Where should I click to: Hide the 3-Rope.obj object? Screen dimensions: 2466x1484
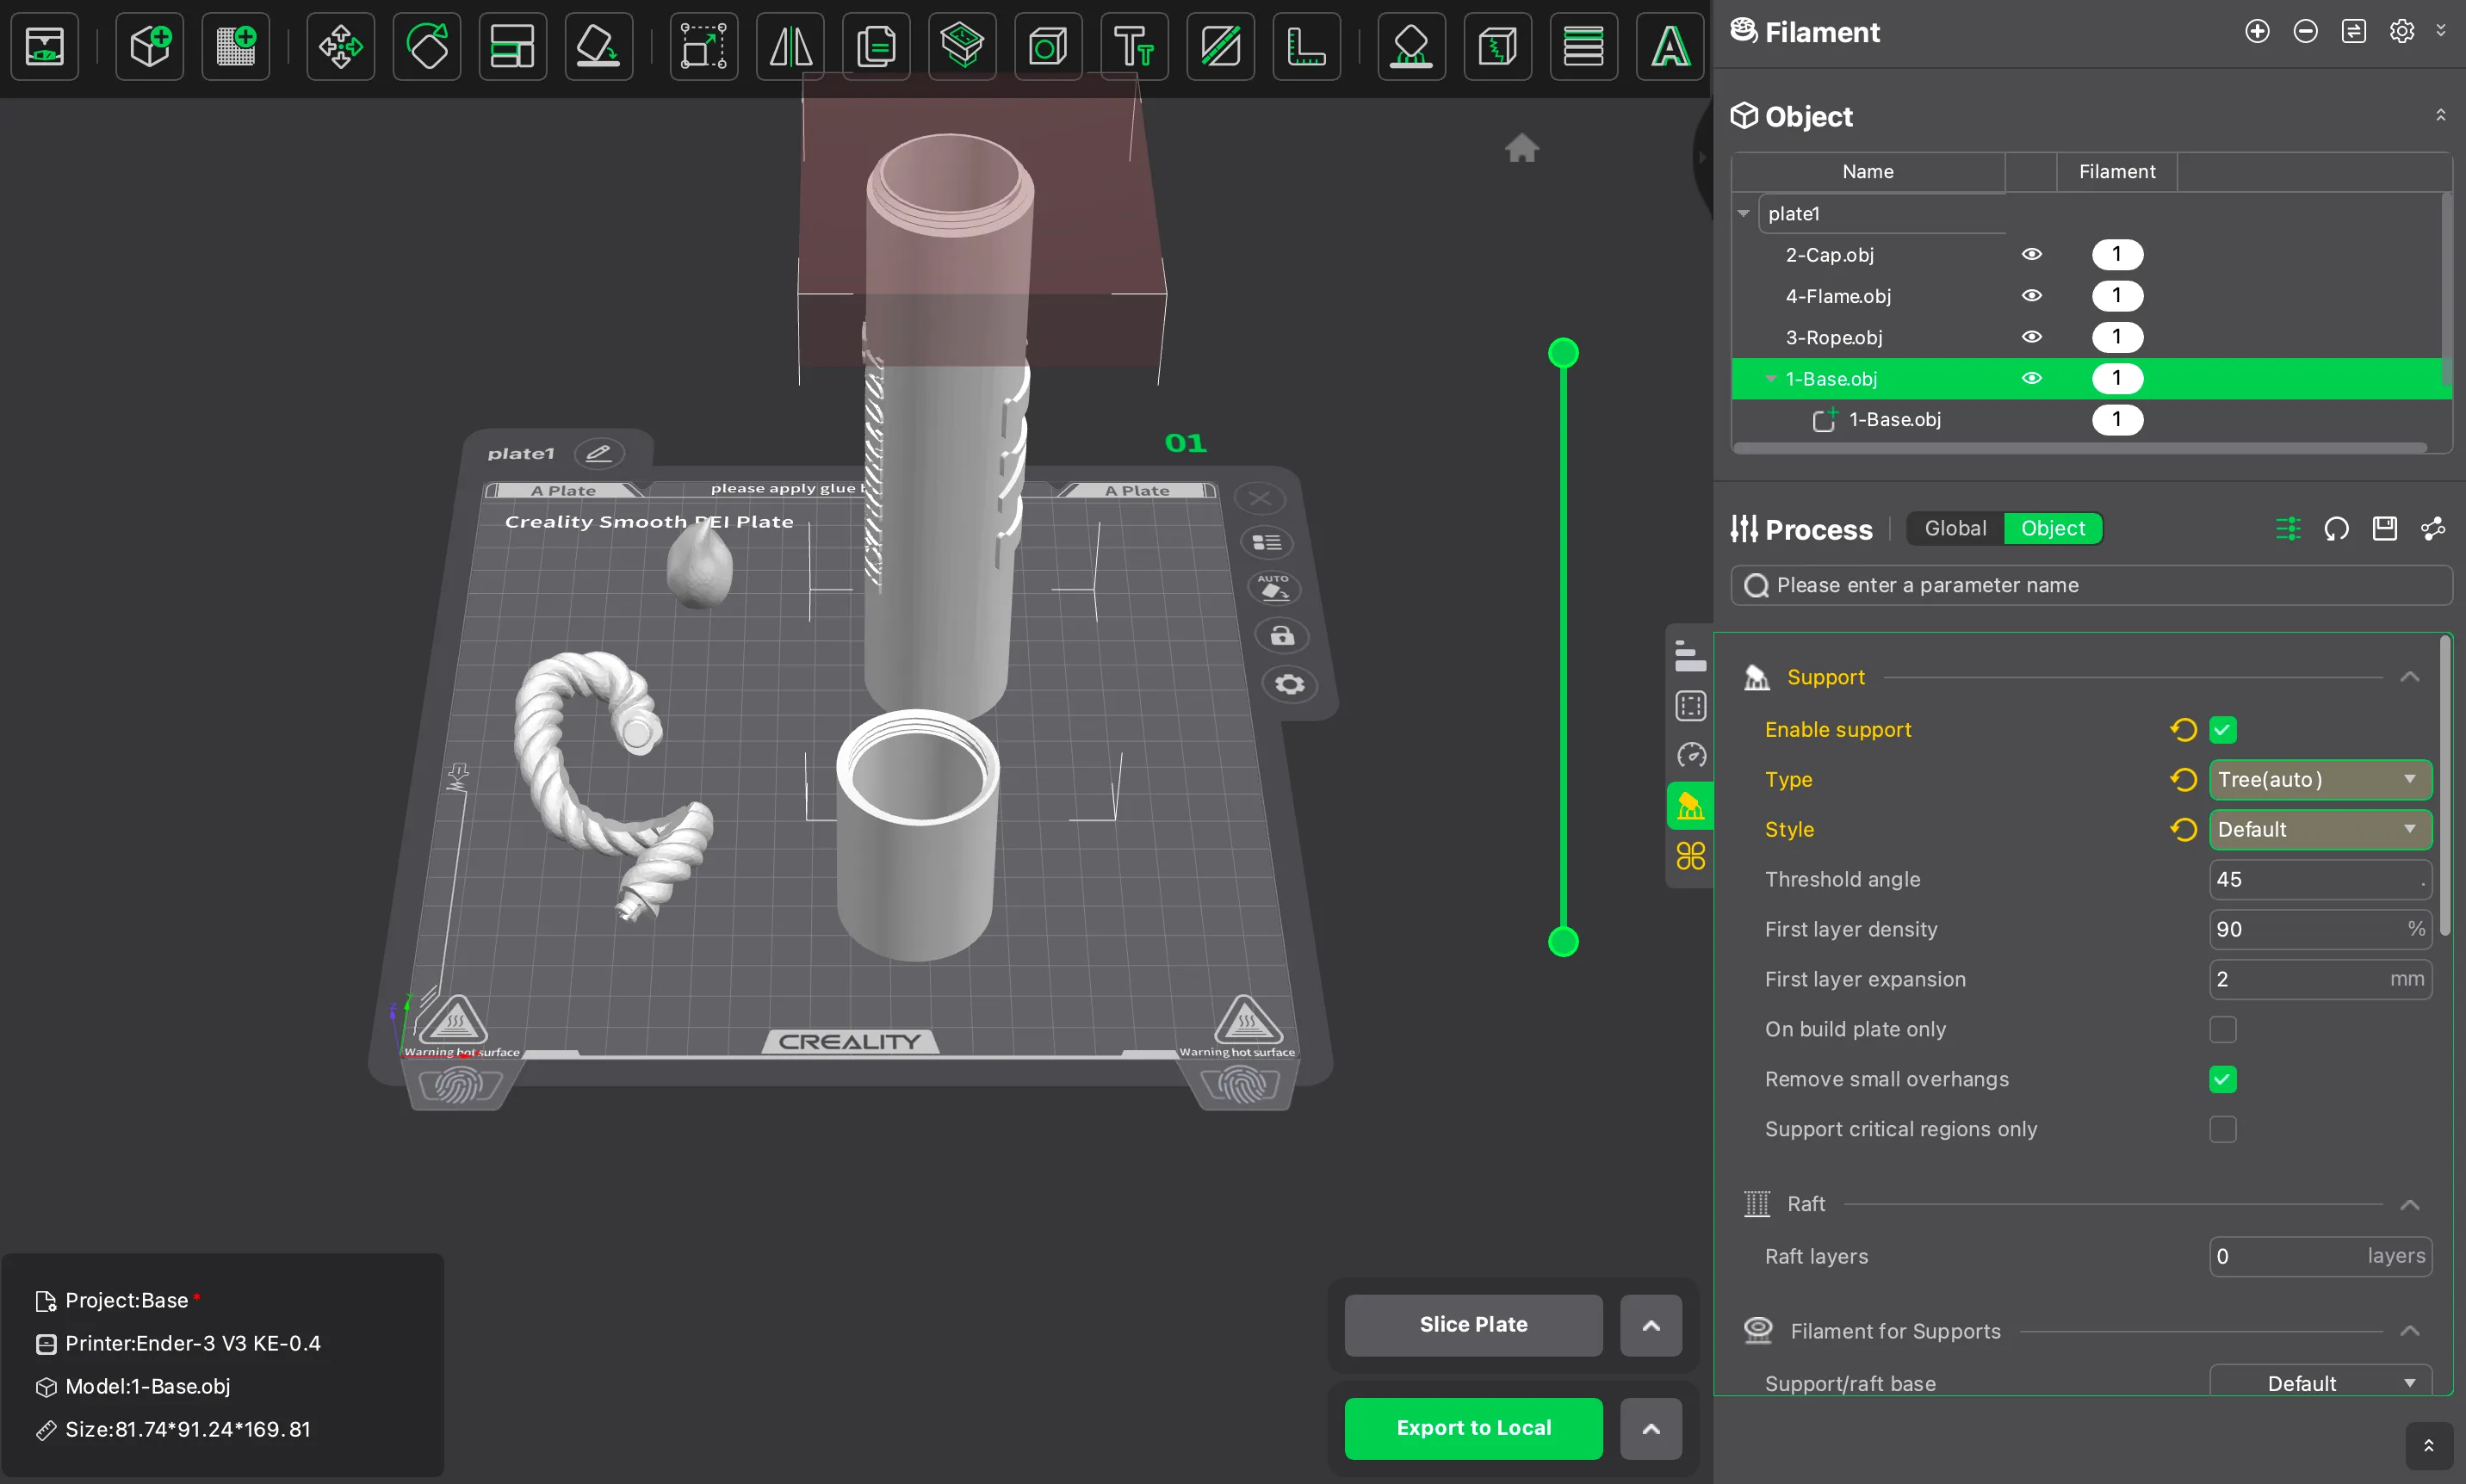[2031, 337]
